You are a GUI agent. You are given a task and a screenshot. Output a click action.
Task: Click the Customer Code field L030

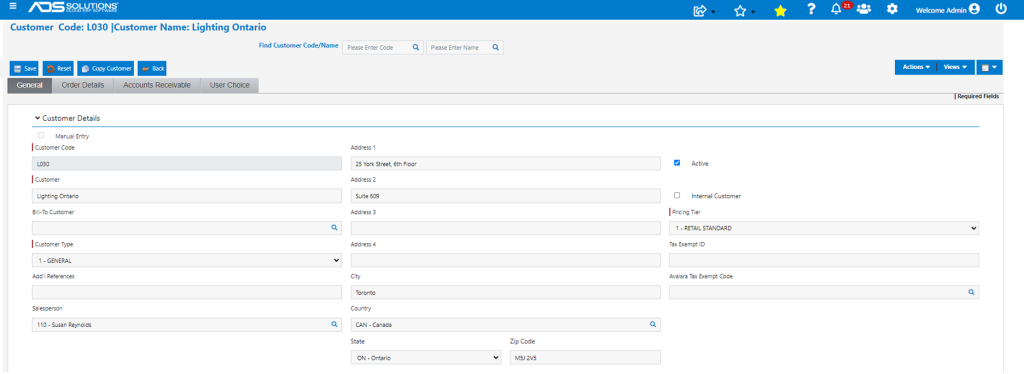[x=187, y=164]
